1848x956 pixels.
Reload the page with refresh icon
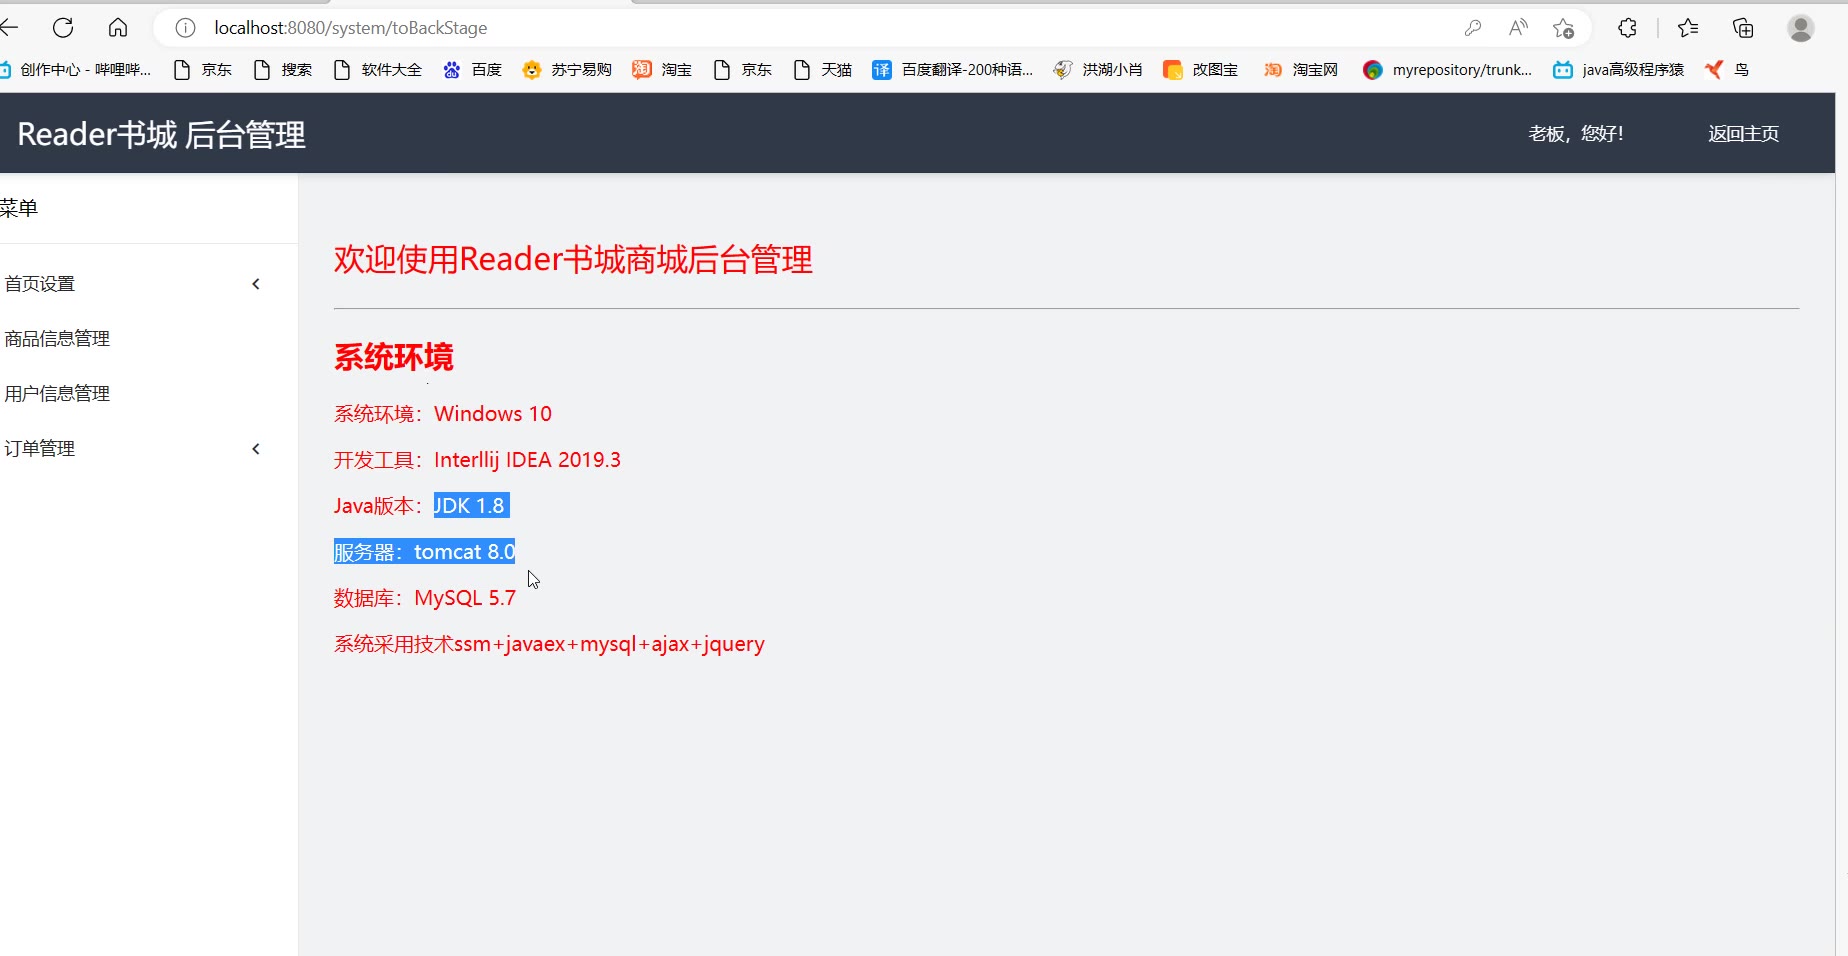tap(63, 28)
